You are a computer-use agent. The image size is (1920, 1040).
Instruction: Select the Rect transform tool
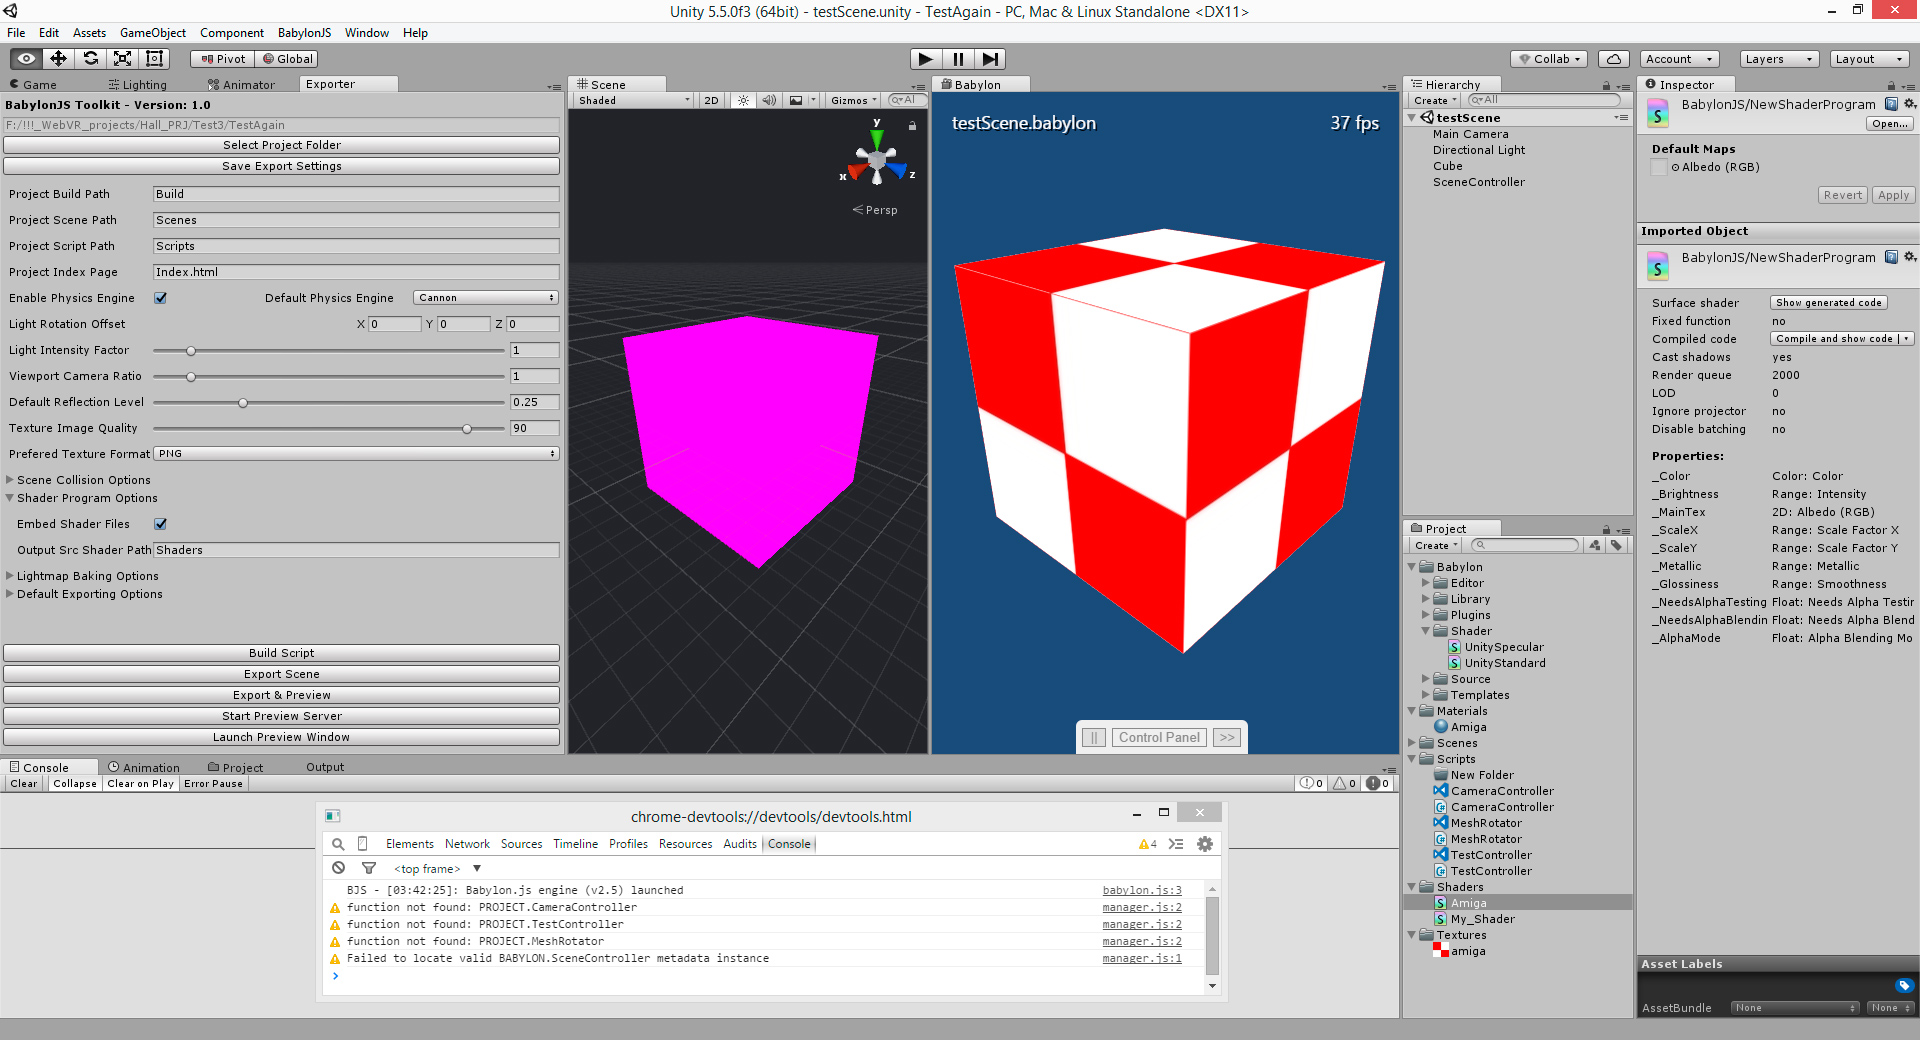154,59
